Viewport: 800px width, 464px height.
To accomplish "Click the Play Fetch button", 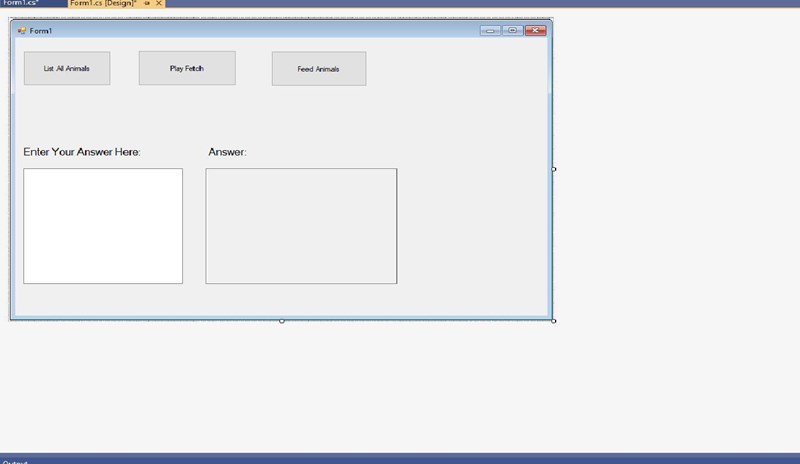I will 187,69.
